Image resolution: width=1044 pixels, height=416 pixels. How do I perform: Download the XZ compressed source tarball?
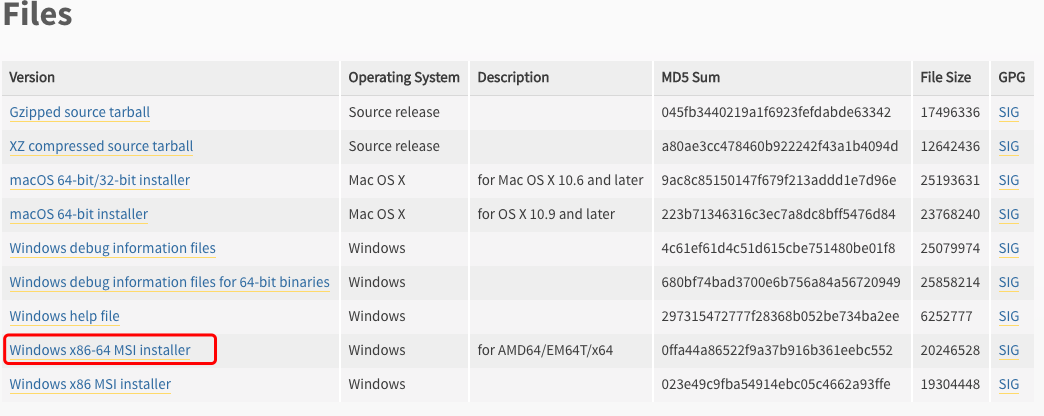[101, 146]
